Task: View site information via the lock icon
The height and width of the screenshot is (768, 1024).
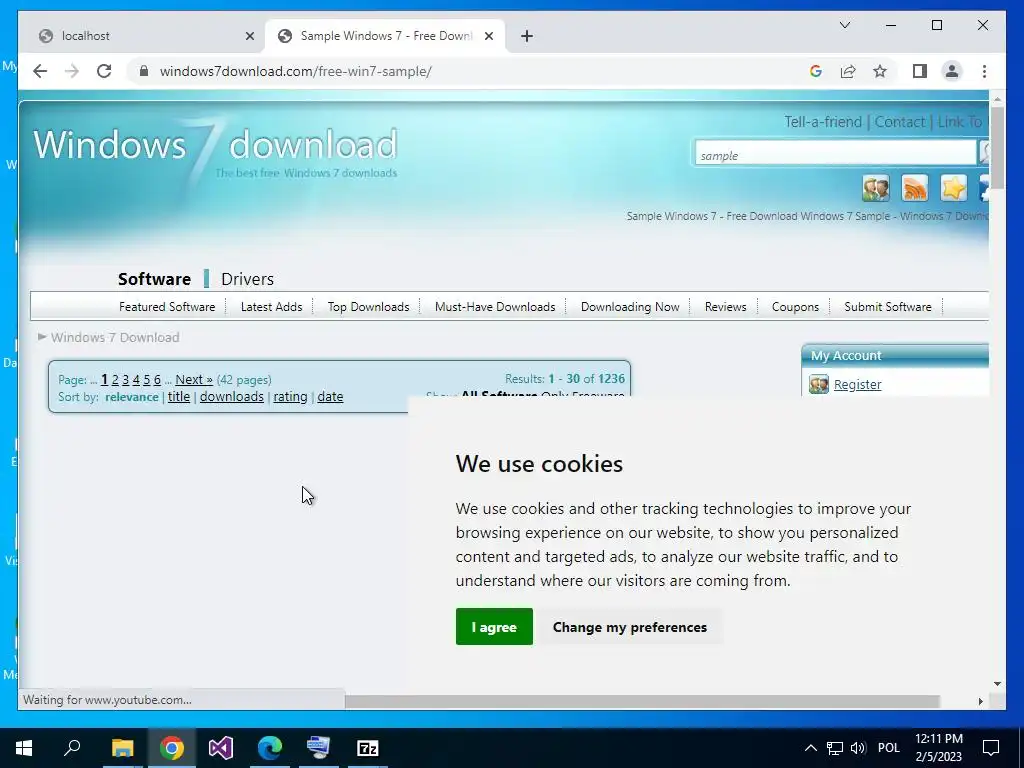Action: [x=144, y=71]
